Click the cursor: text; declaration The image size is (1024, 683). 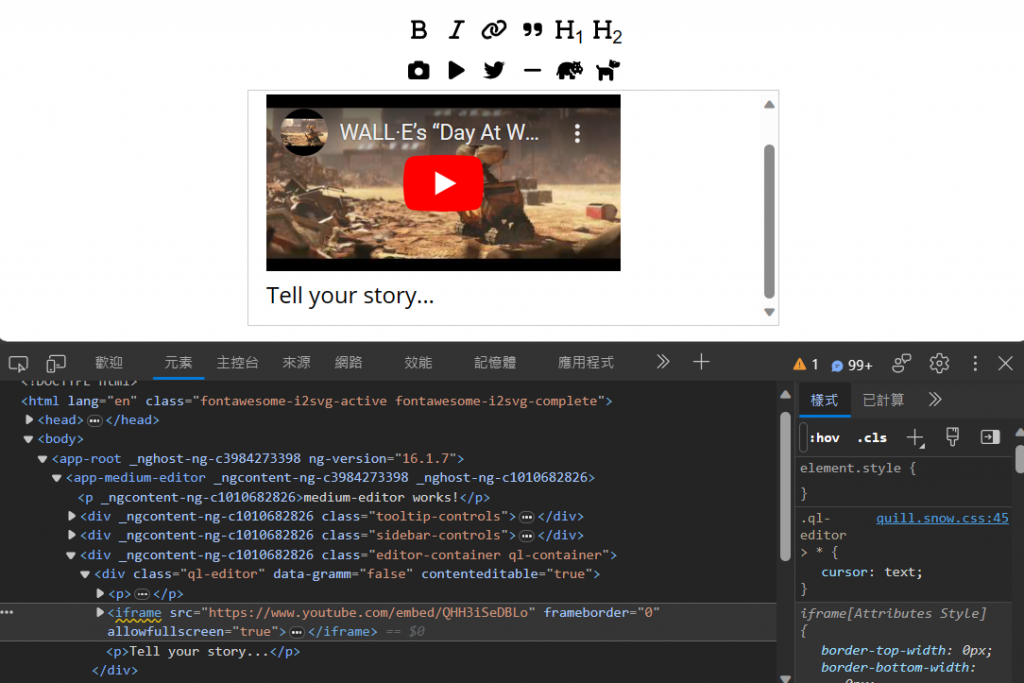click(872, 573)
